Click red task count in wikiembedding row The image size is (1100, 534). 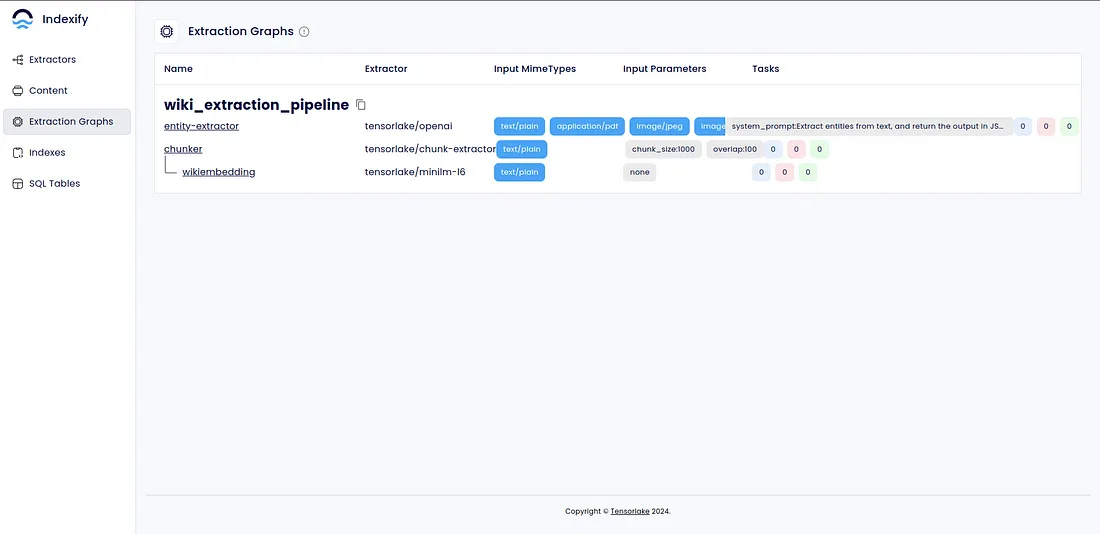coord(784,172)
